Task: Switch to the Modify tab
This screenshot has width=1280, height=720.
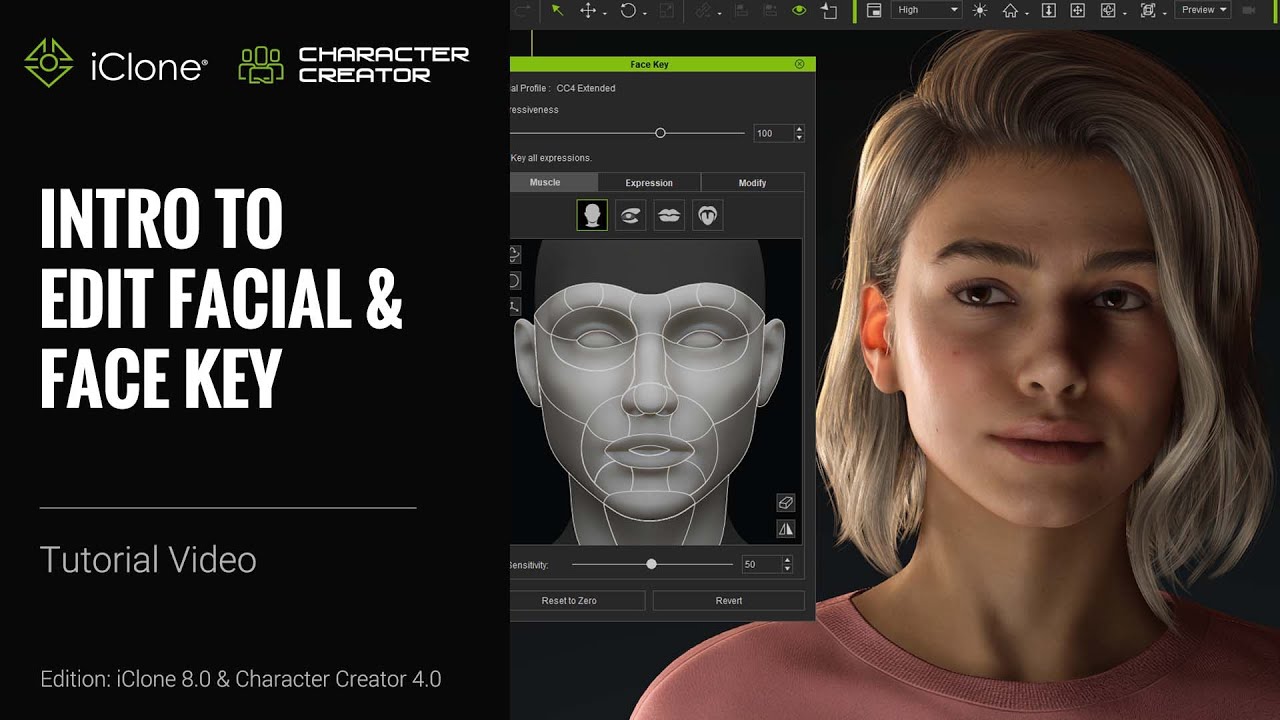Action: pos(752,183)
